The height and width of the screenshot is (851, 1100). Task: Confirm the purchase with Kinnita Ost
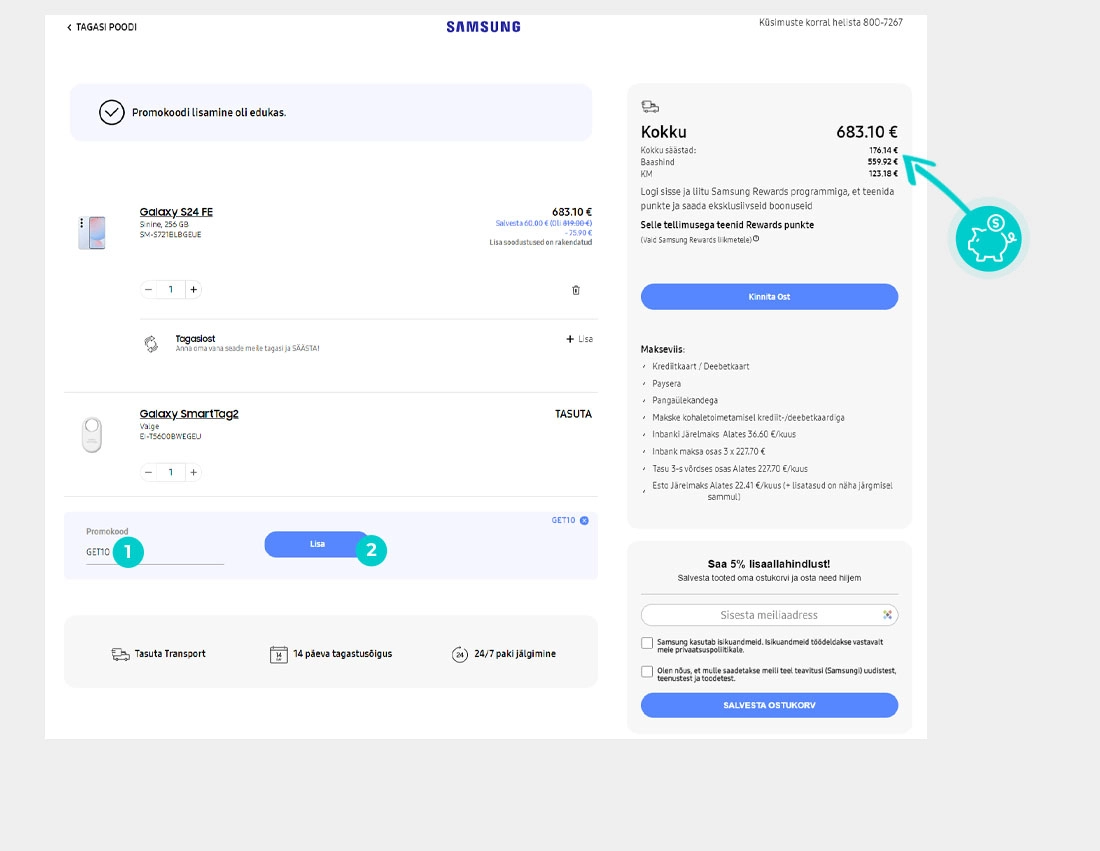(769, 297)
